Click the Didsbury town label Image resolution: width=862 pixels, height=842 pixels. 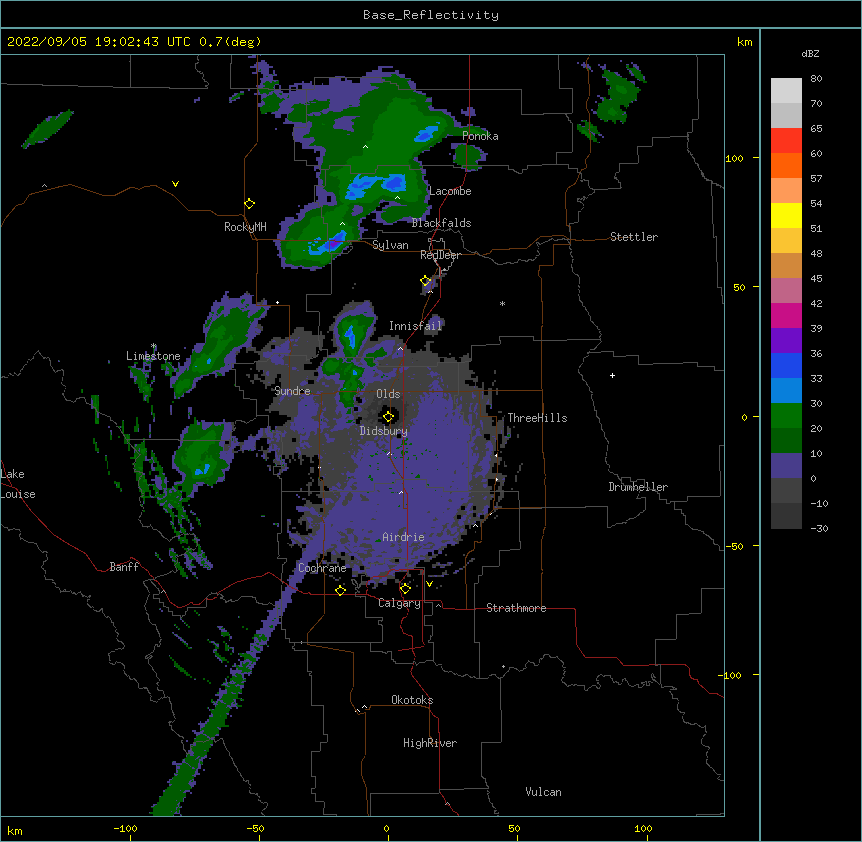point(383,431)
